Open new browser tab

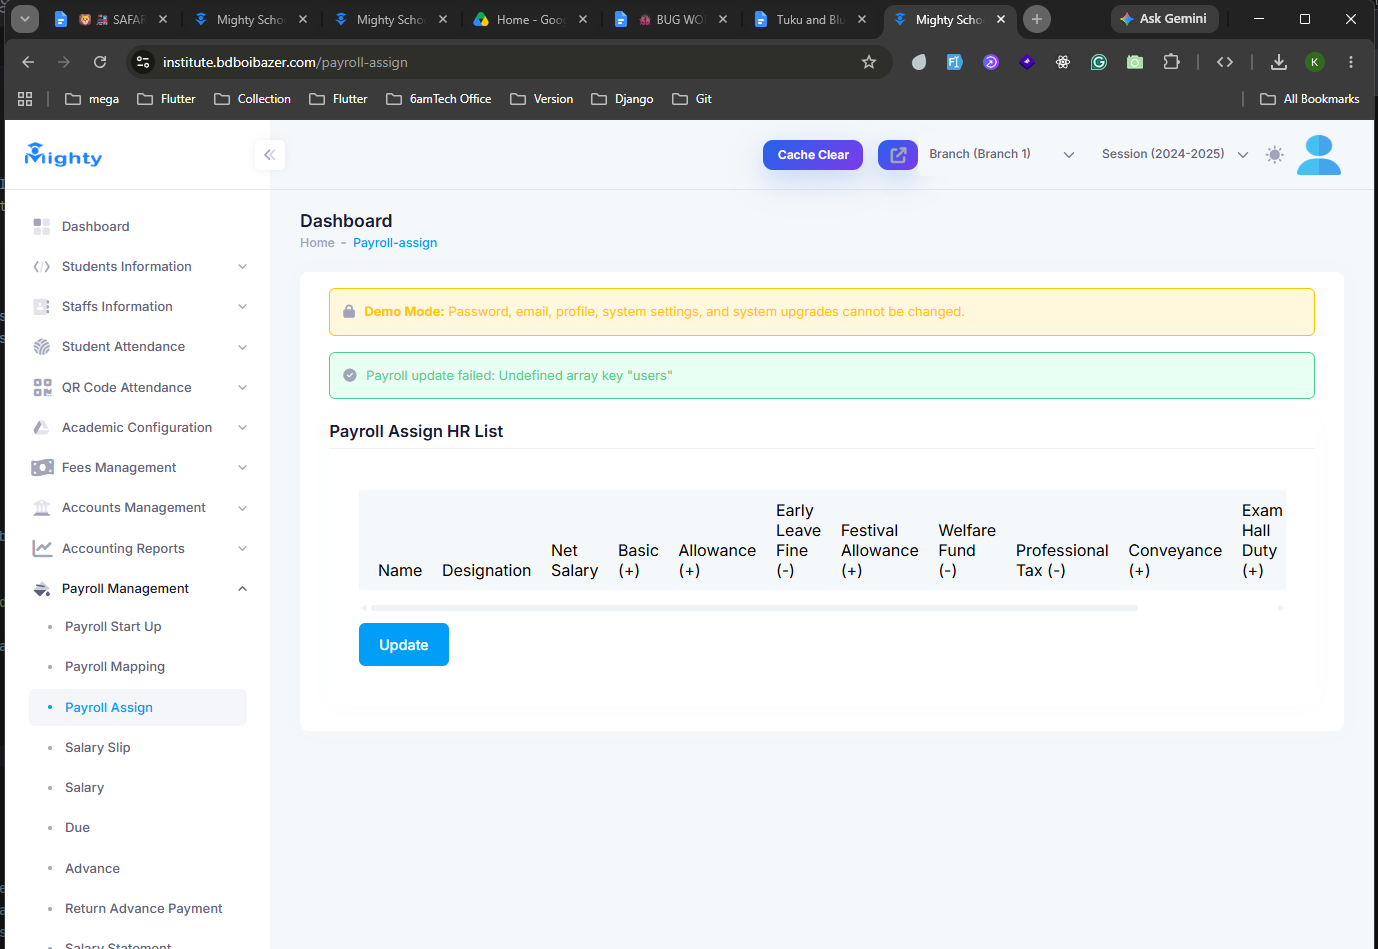pos(1037,19)
